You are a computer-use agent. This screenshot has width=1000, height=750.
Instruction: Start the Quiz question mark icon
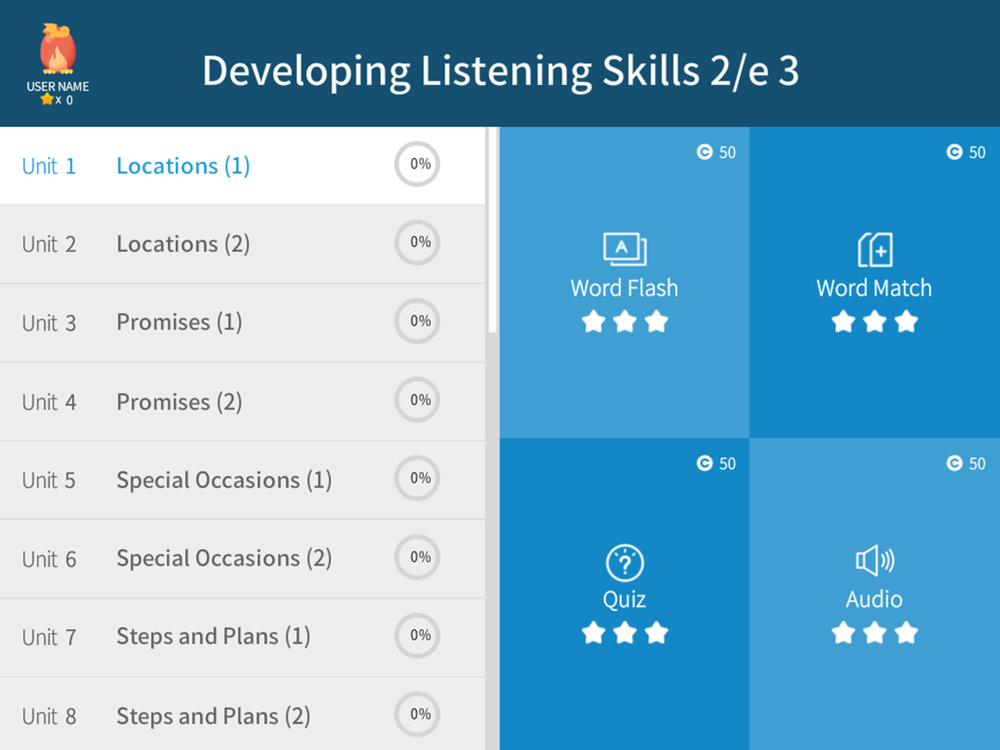[x=624, y=562]
